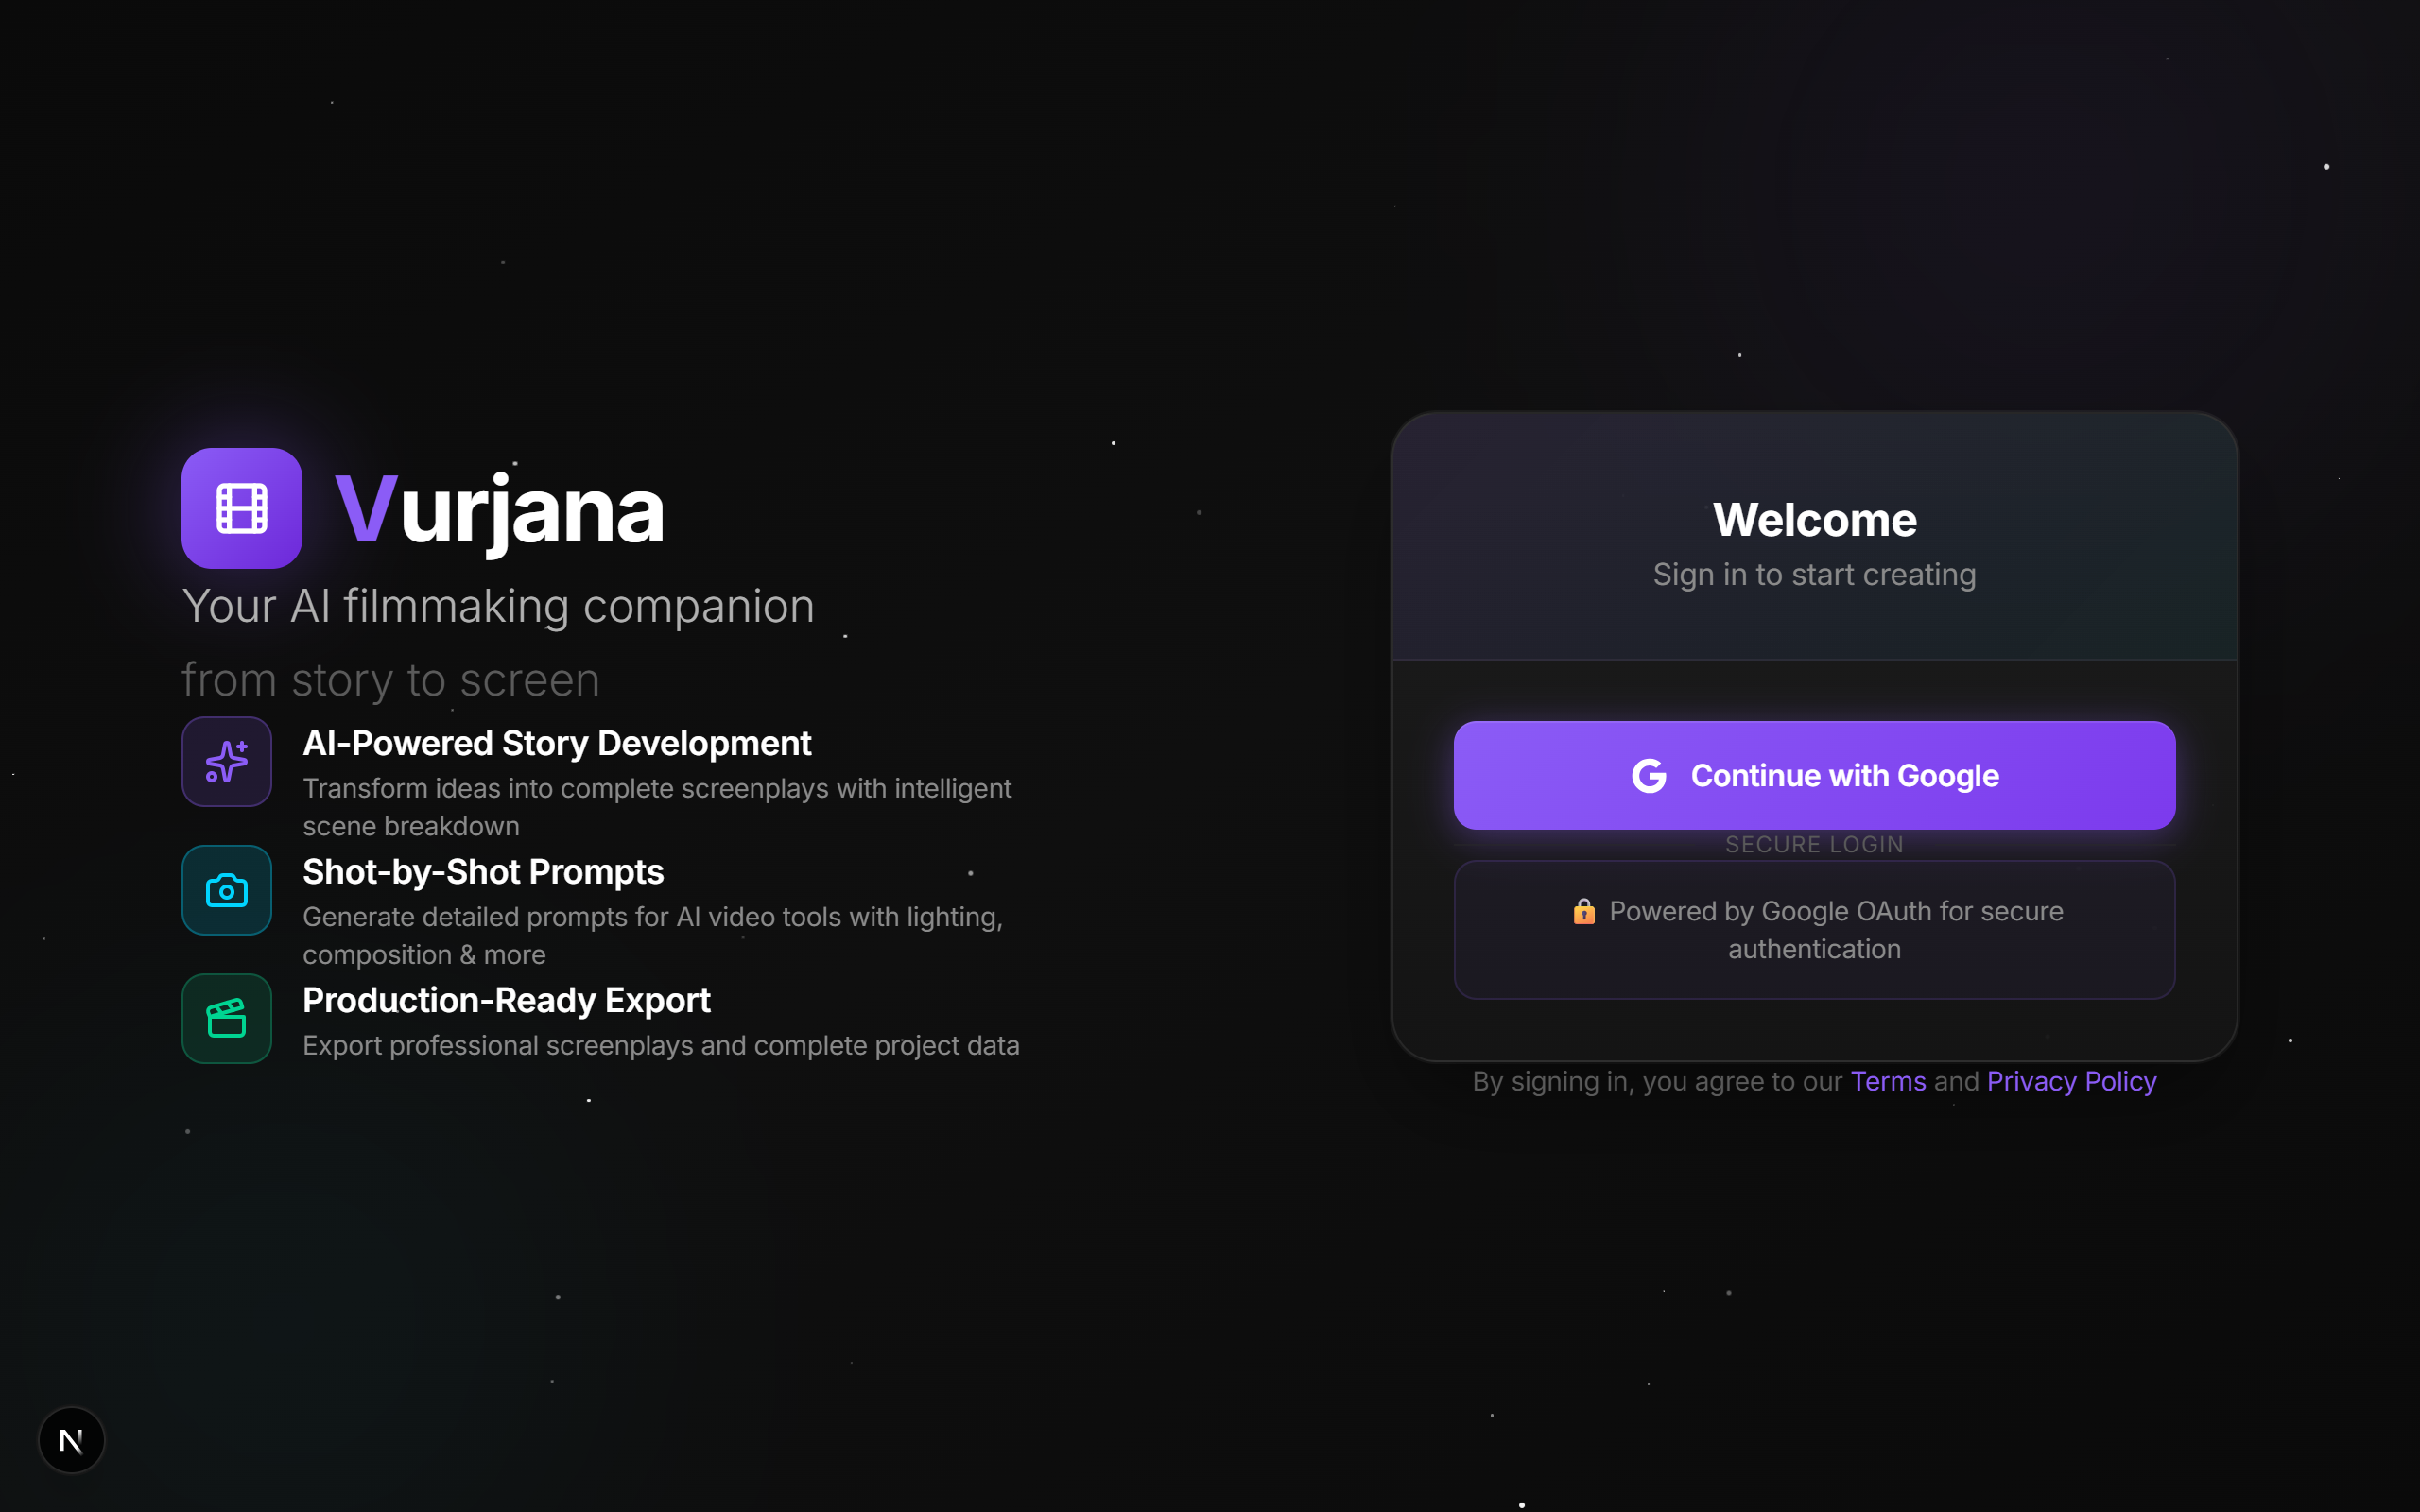Click the Powered by Google OAuth notice box
The height and width of the screenshot is (1512, 2420).
coord(1814,930)
